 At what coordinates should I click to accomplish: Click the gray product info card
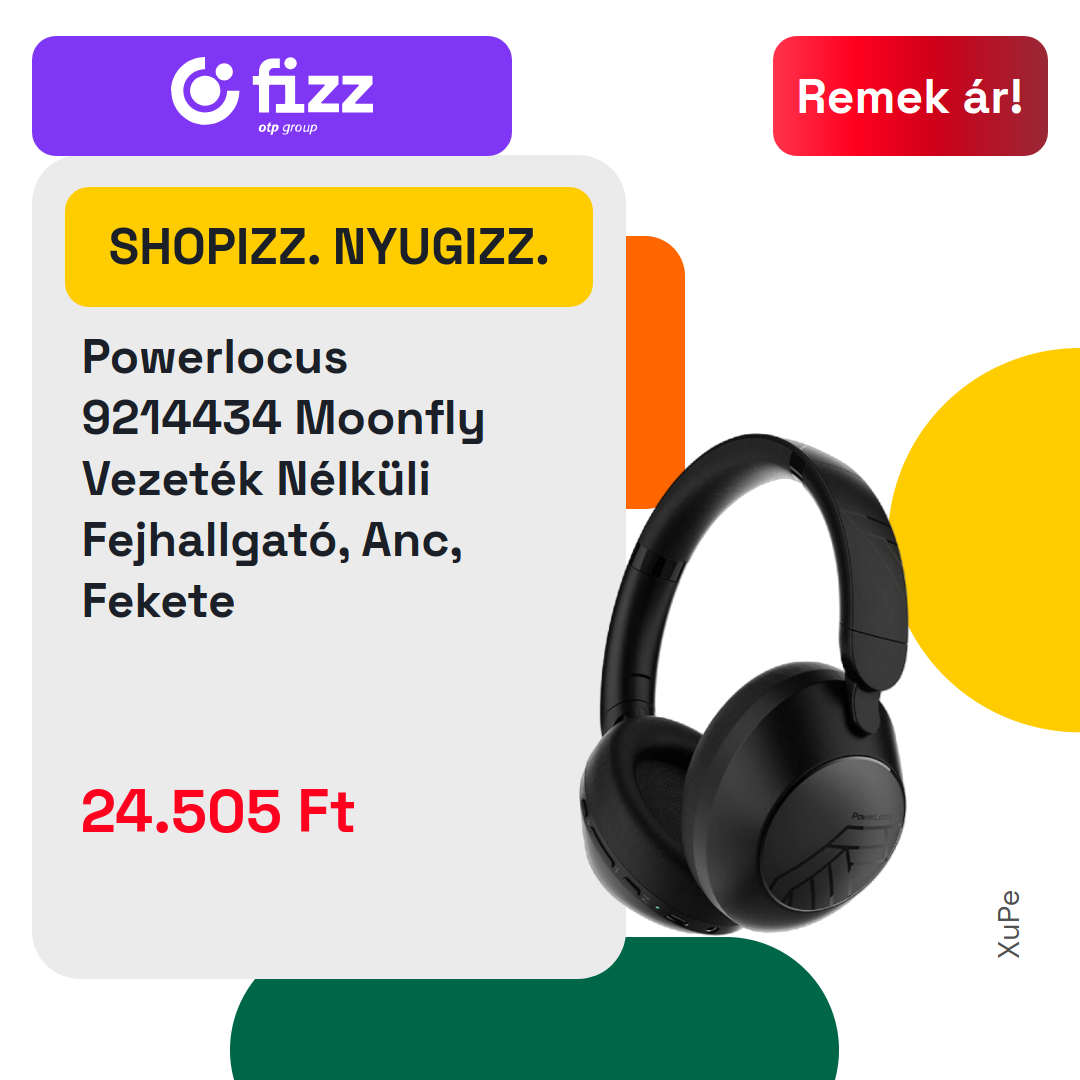click(329, 567)
